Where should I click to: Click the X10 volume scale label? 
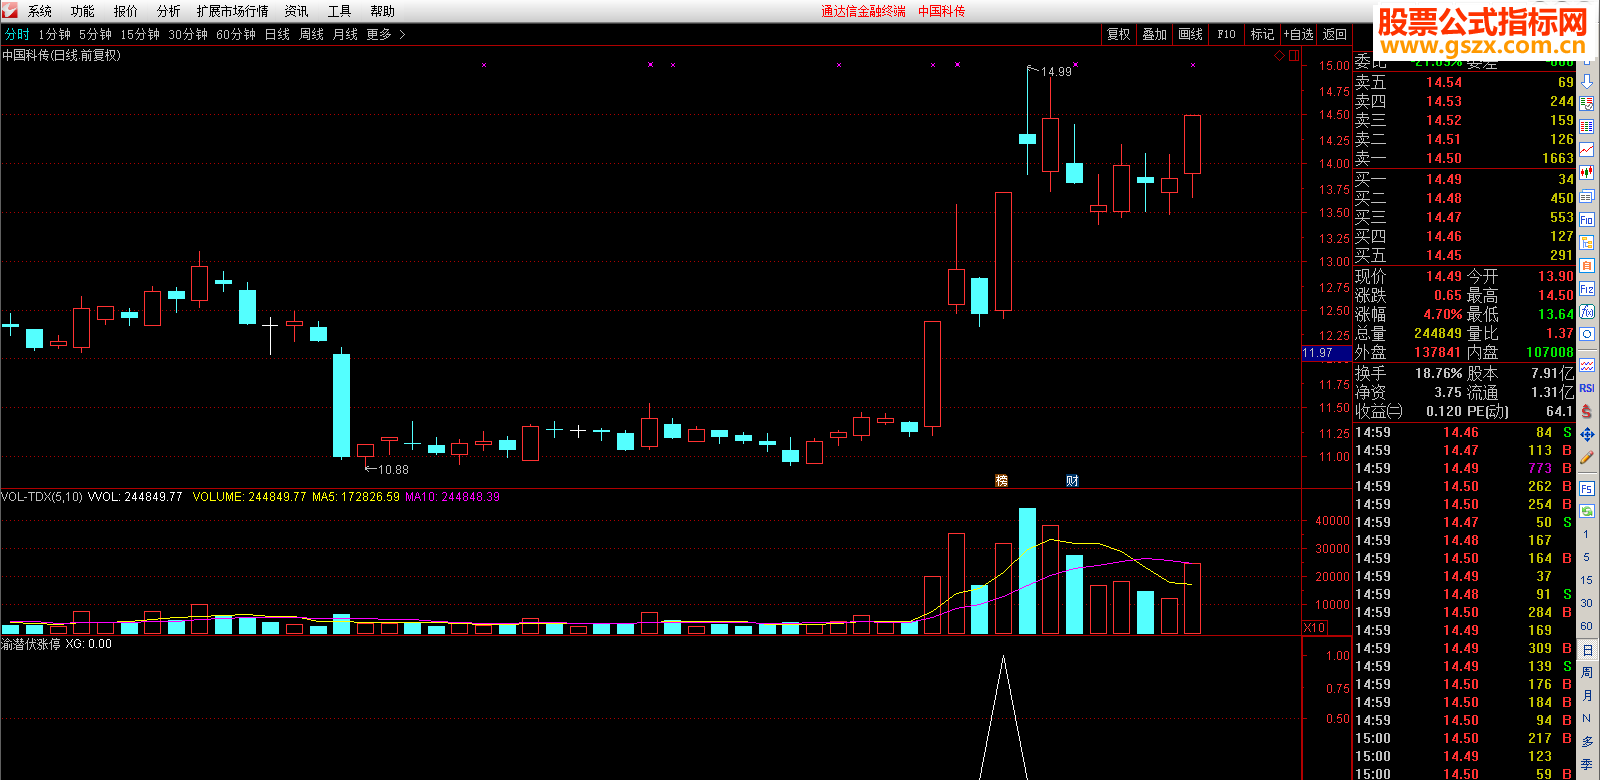1314,627
